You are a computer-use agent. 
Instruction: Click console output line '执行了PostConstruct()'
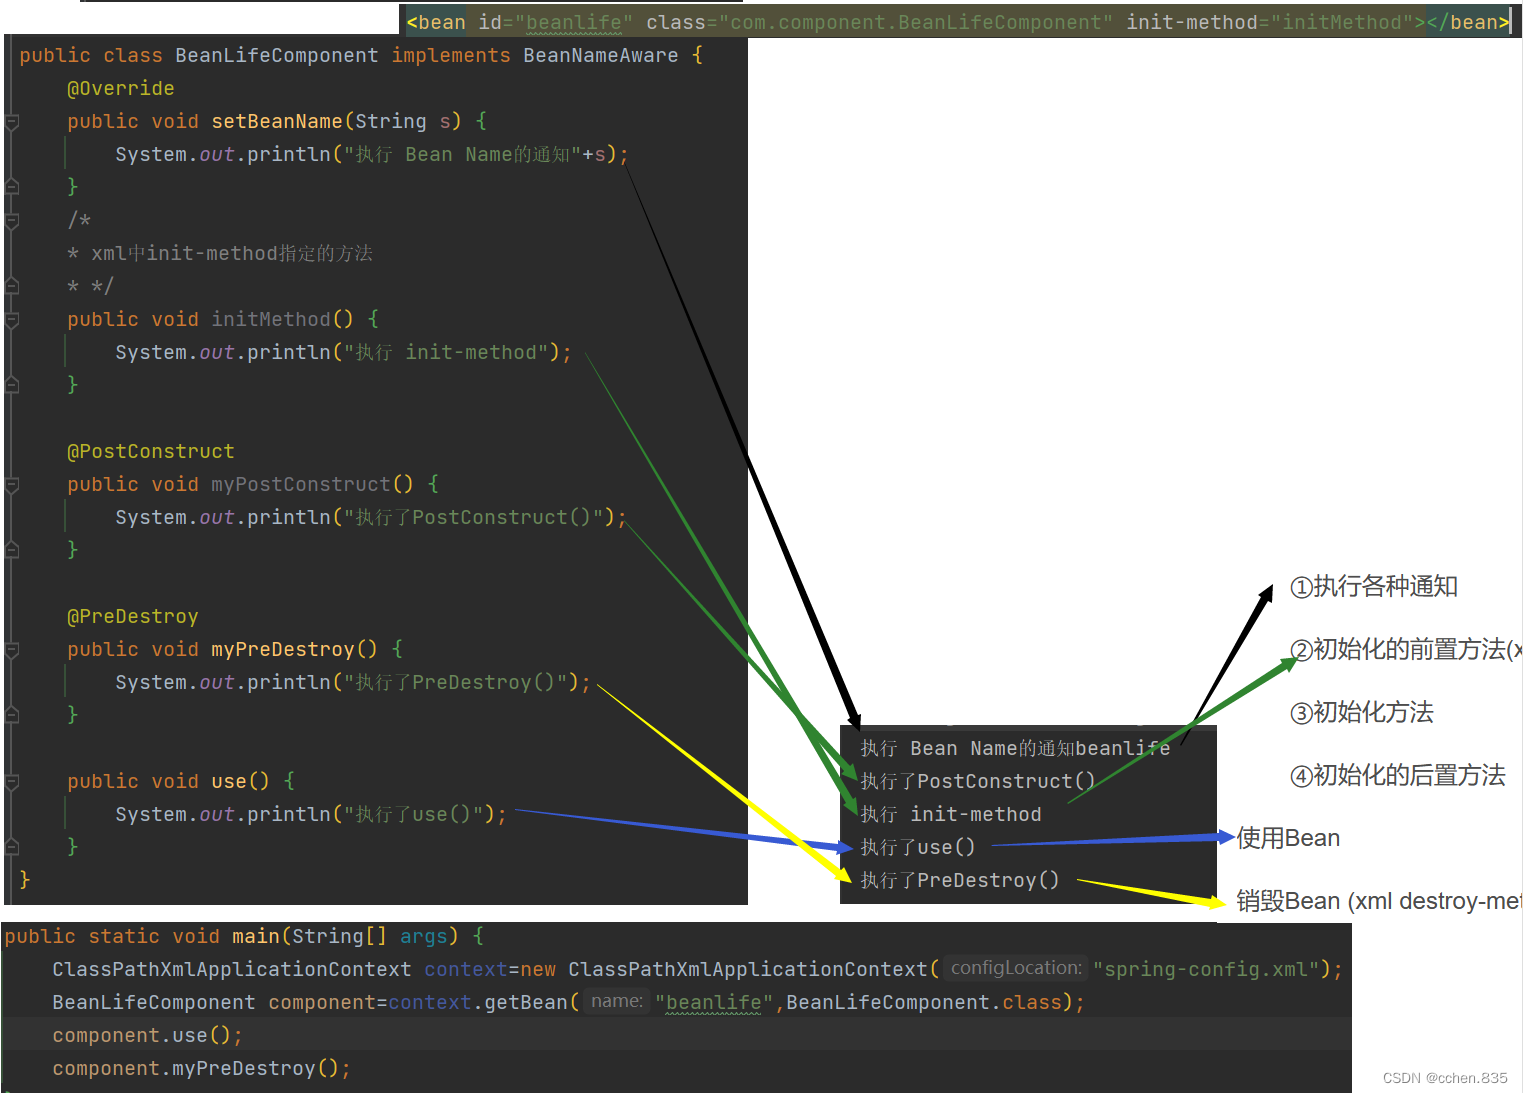[978, 782]
